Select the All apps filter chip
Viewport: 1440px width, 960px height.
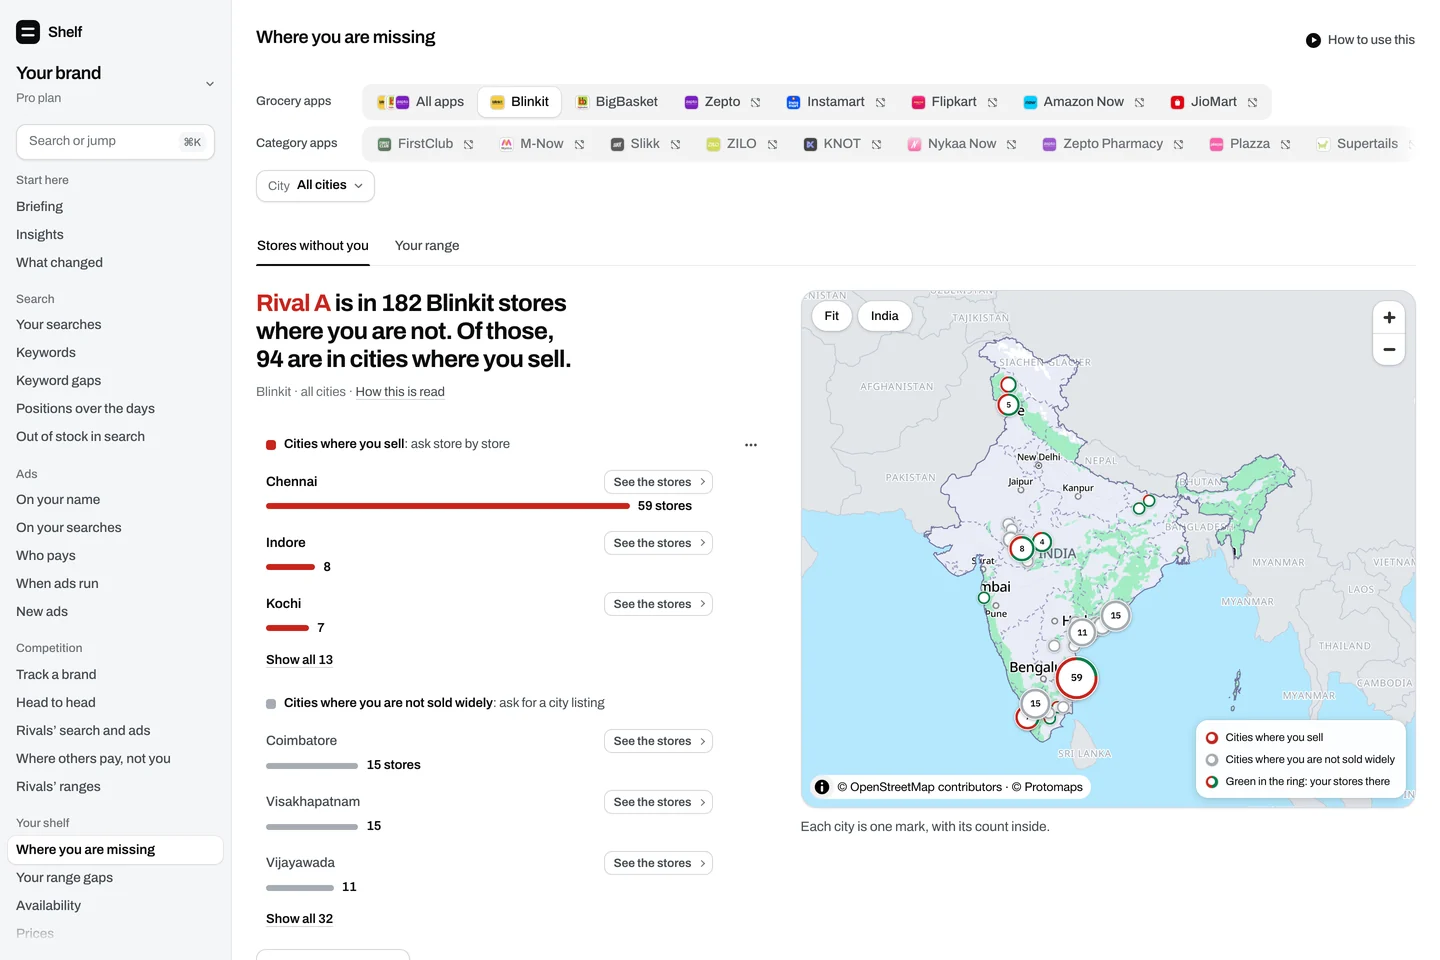tap(420, 102)
